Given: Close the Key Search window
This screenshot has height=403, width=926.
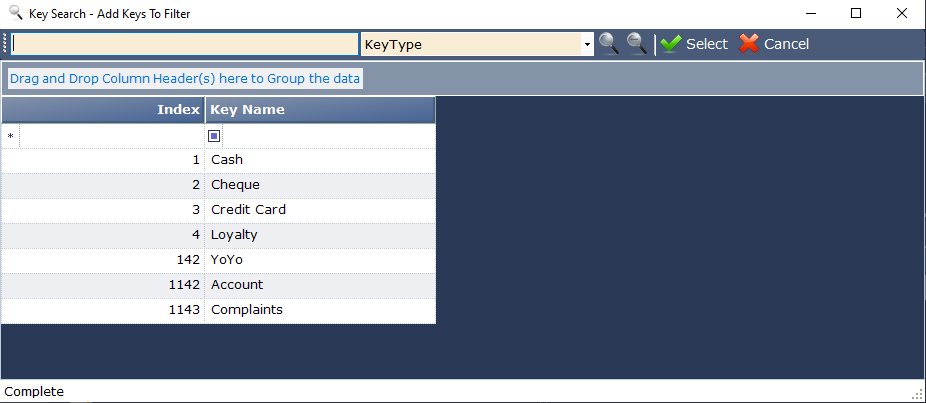Looking at the screenshot, I should point(902,13).
